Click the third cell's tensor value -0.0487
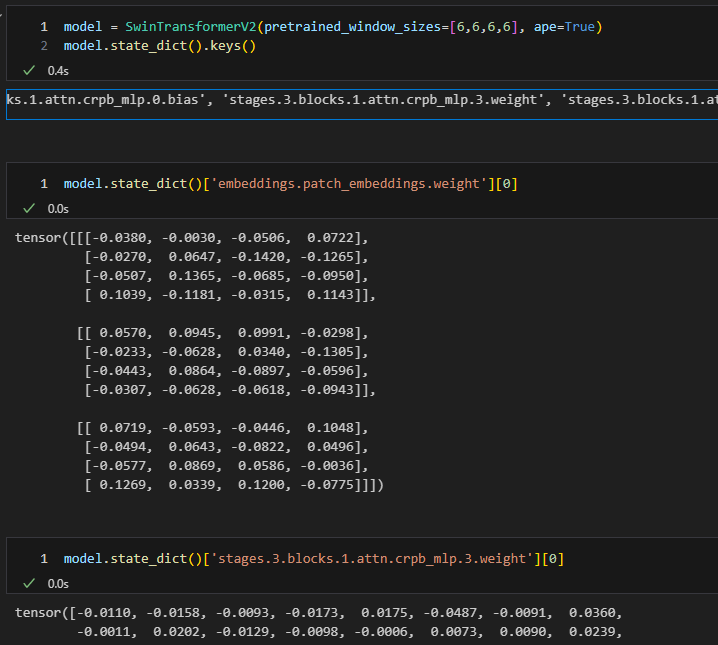The width and height of the screenshot is (718, 645). 450,613
